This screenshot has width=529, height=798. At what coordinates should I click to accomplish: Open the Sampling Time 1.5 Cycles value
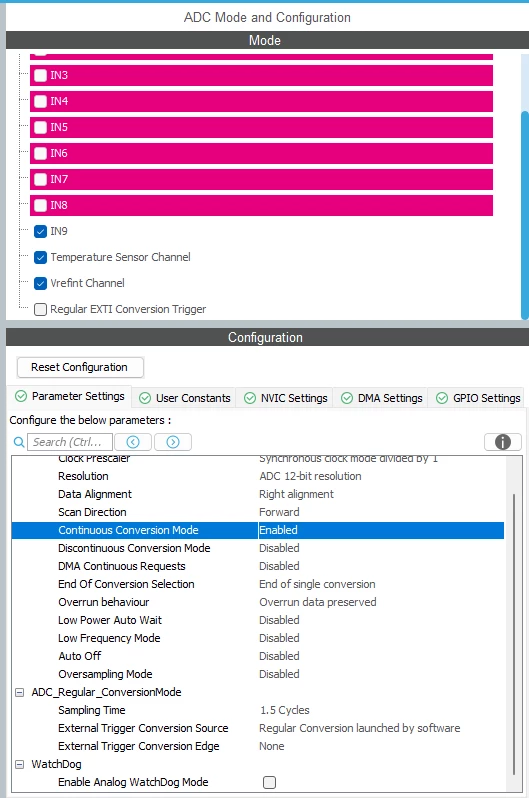(381, 710)
